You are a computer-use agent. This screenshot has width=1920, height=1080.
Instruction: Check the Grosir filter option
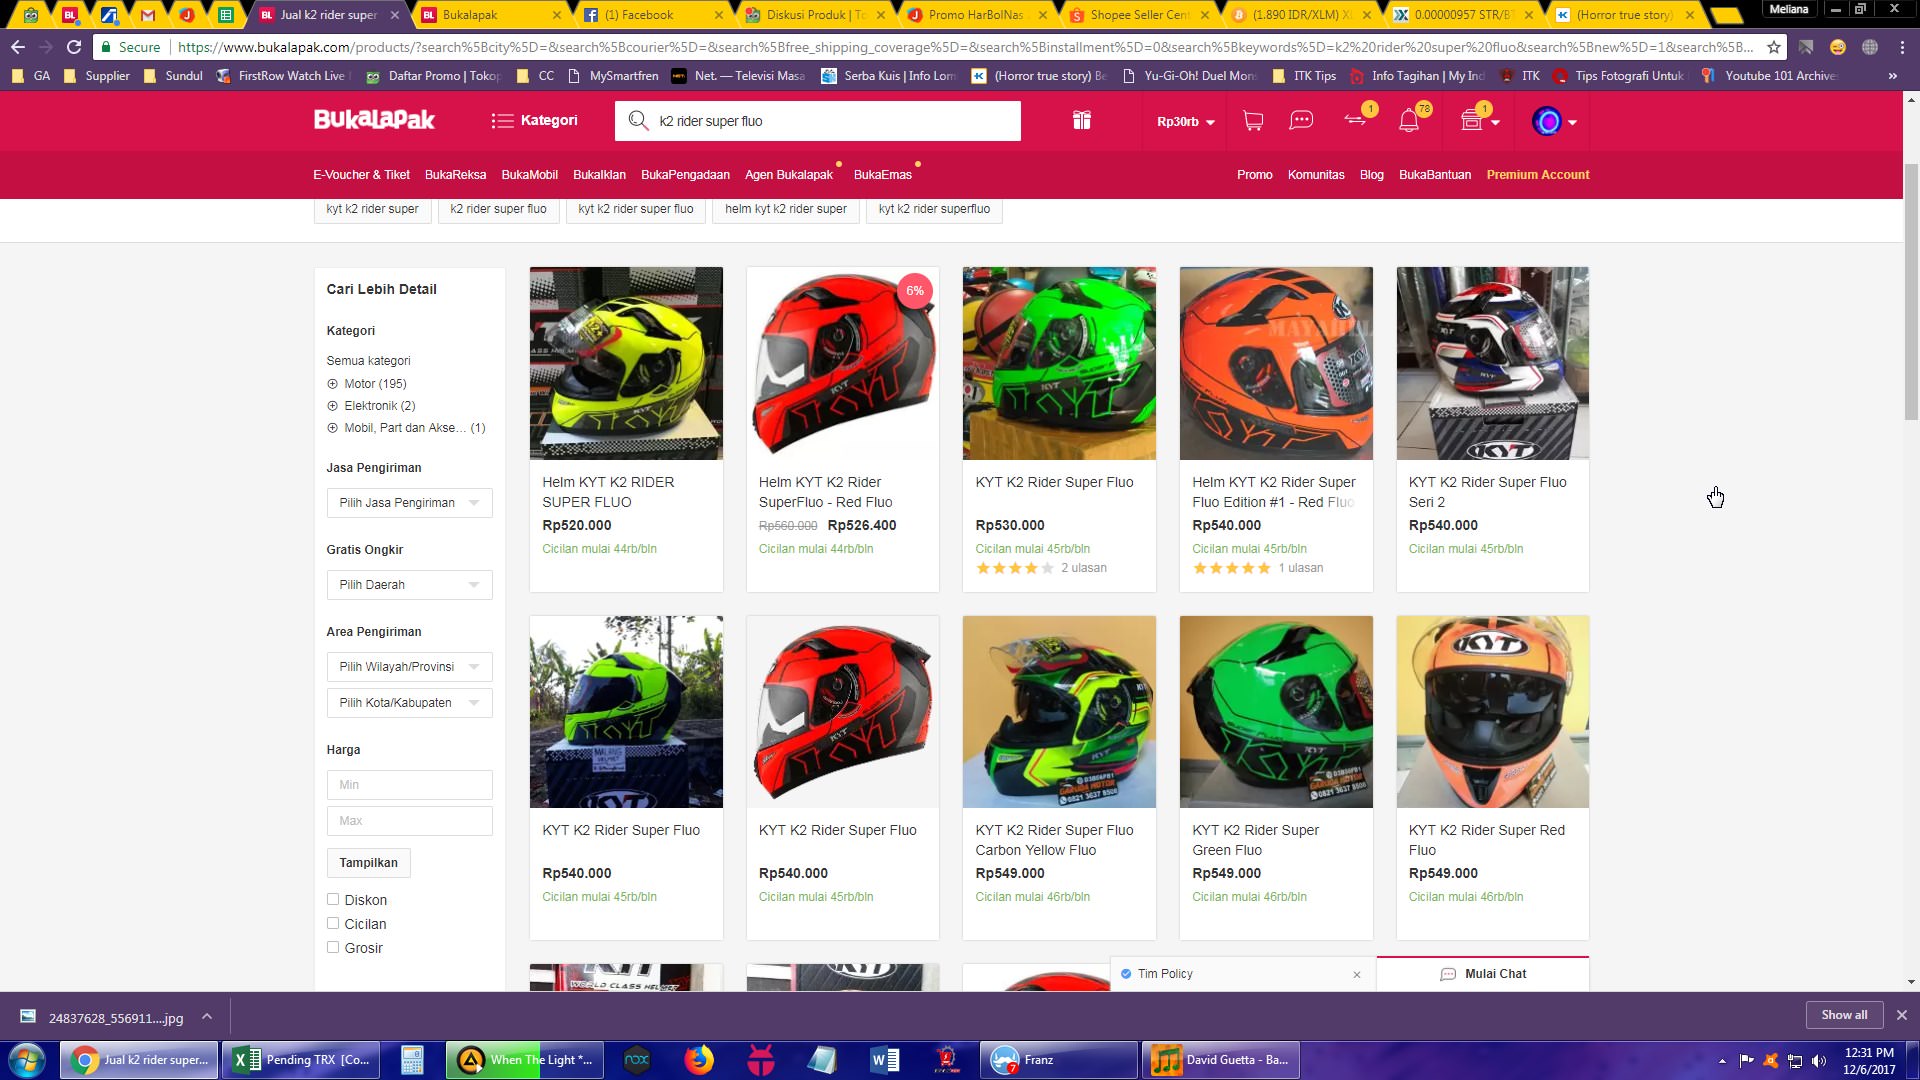point(333,948)
